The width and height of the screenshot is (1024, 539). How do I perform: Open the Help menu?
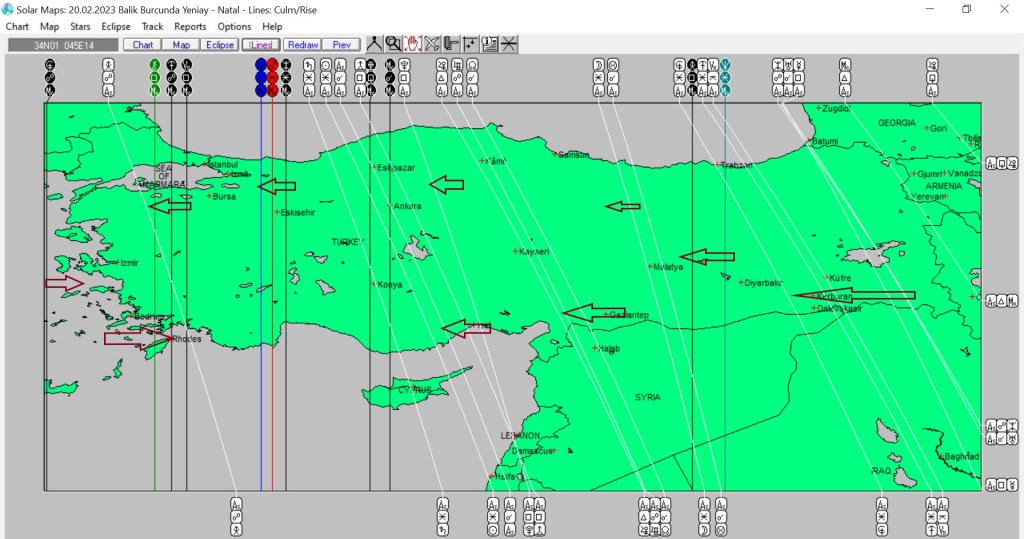tap(272, 27)
